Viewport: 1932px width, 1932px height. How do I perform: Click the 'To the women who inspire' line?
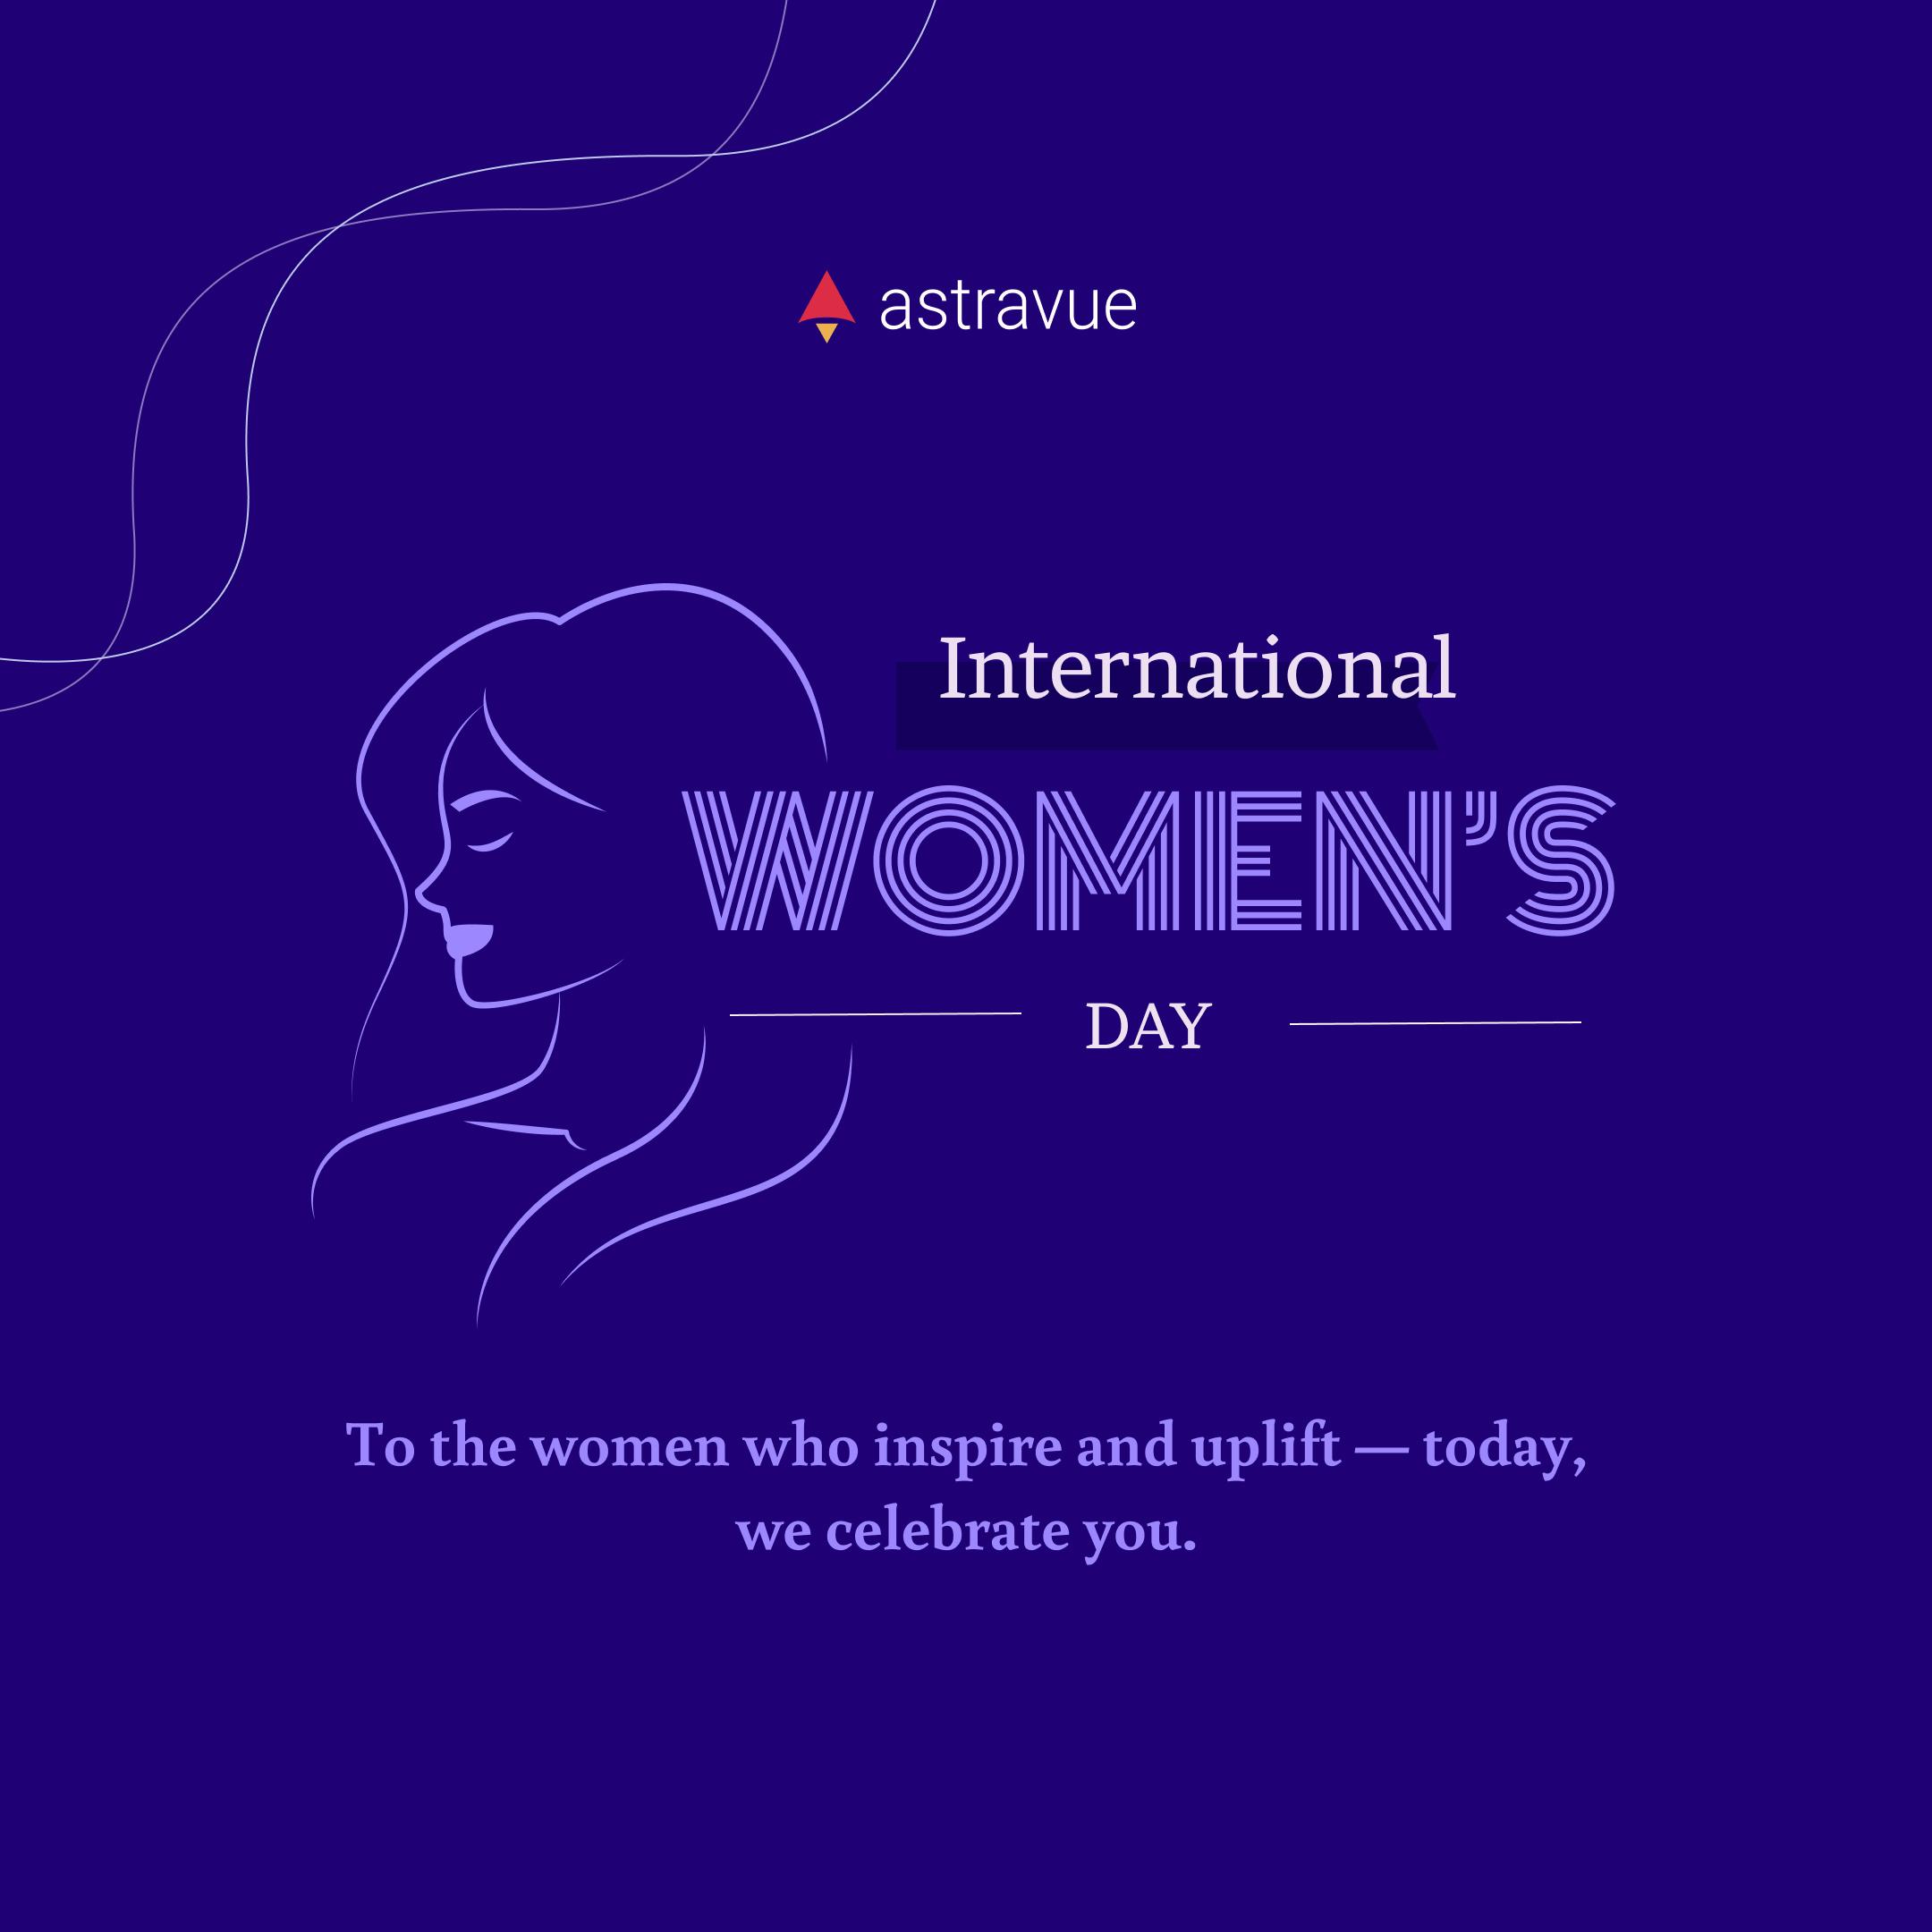(x=965, y=1447)
